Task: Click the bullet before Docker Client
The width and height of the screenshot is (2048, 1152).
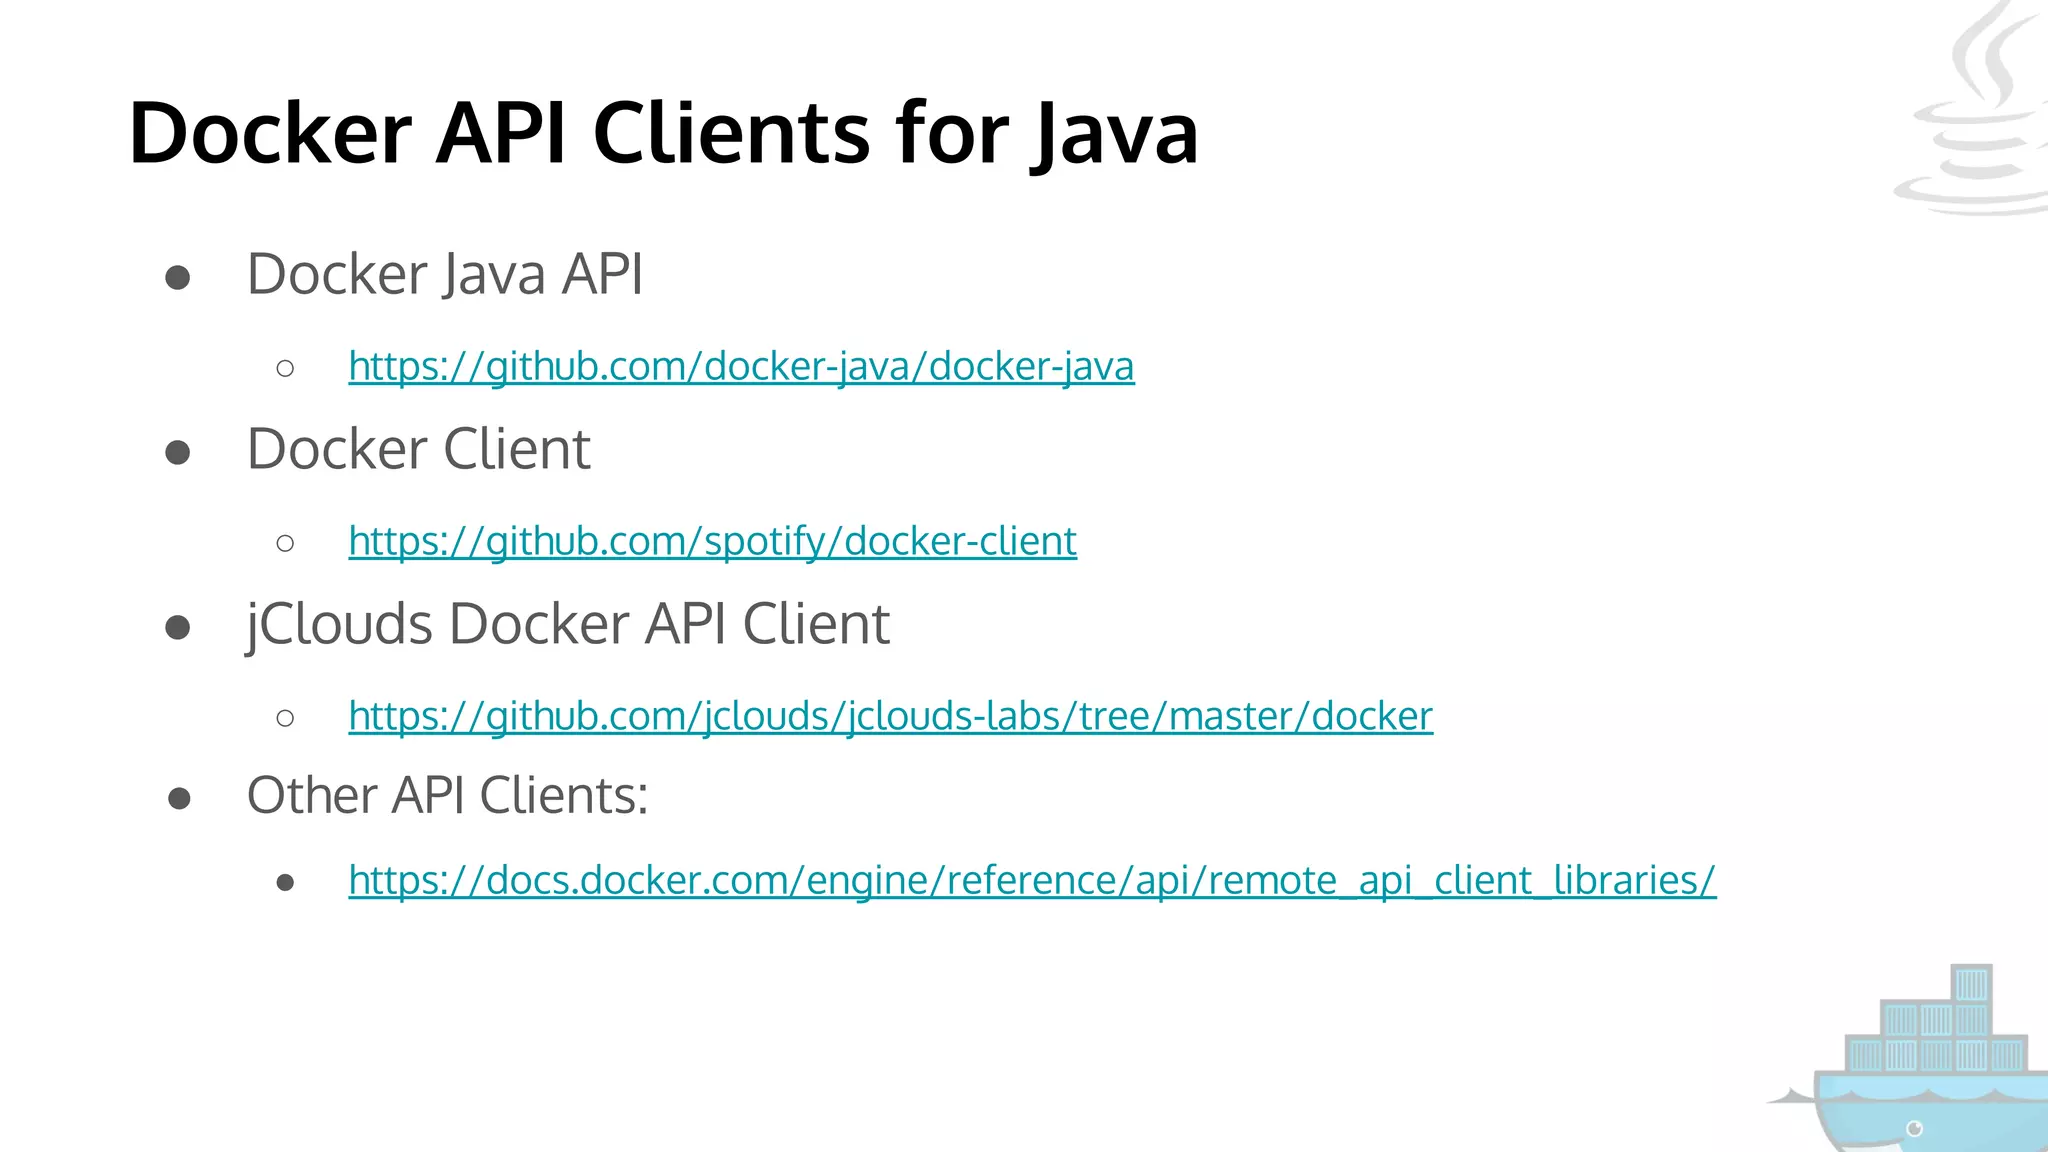Action: [x=178, y=453]
